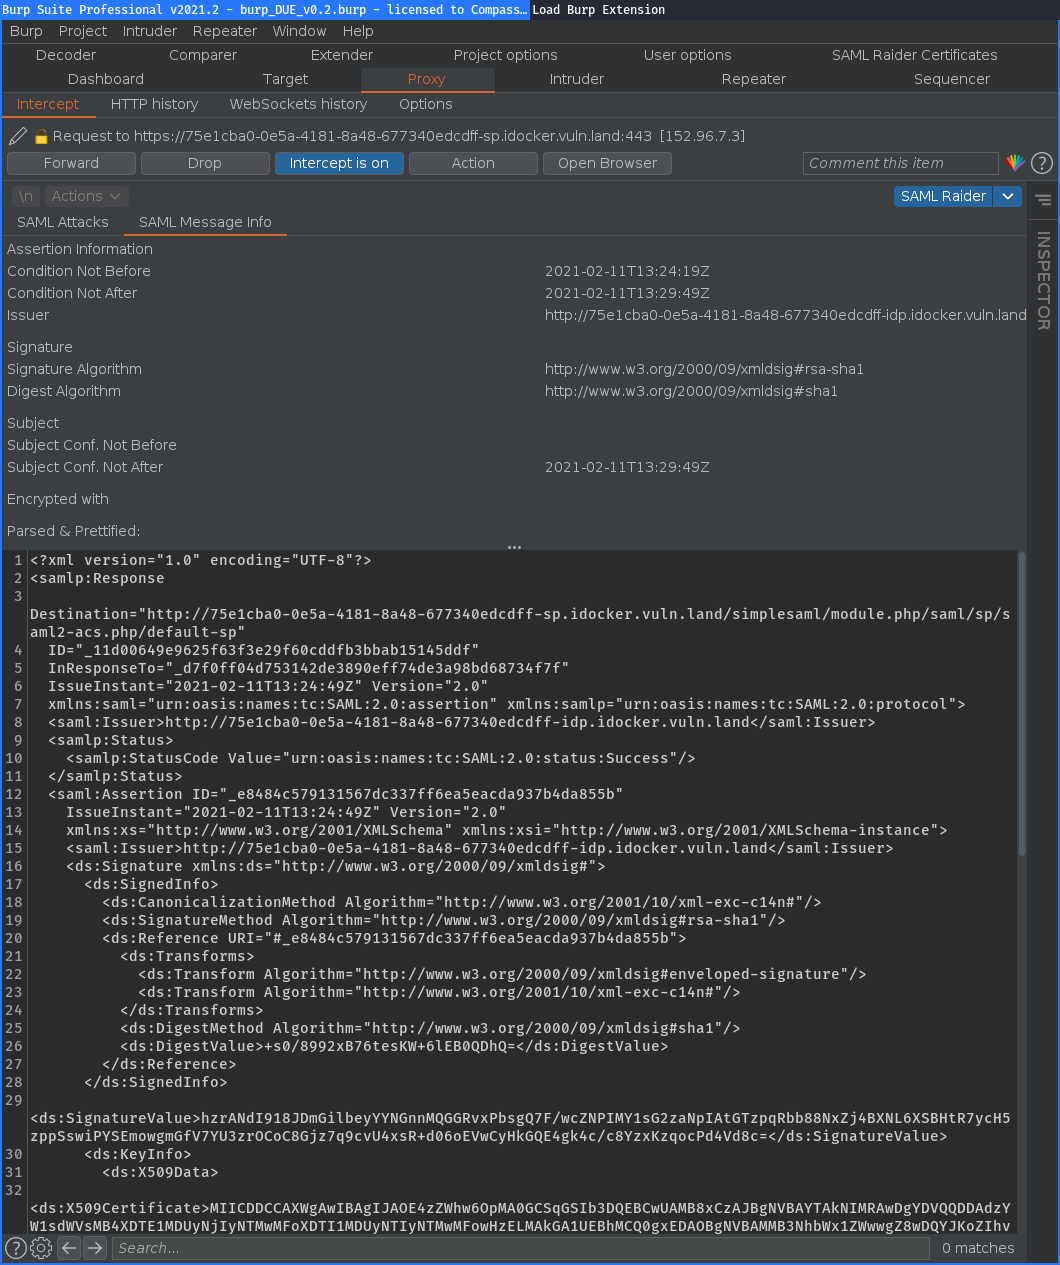
Task: Open the Repeater menu
Action: coord(225,31)
